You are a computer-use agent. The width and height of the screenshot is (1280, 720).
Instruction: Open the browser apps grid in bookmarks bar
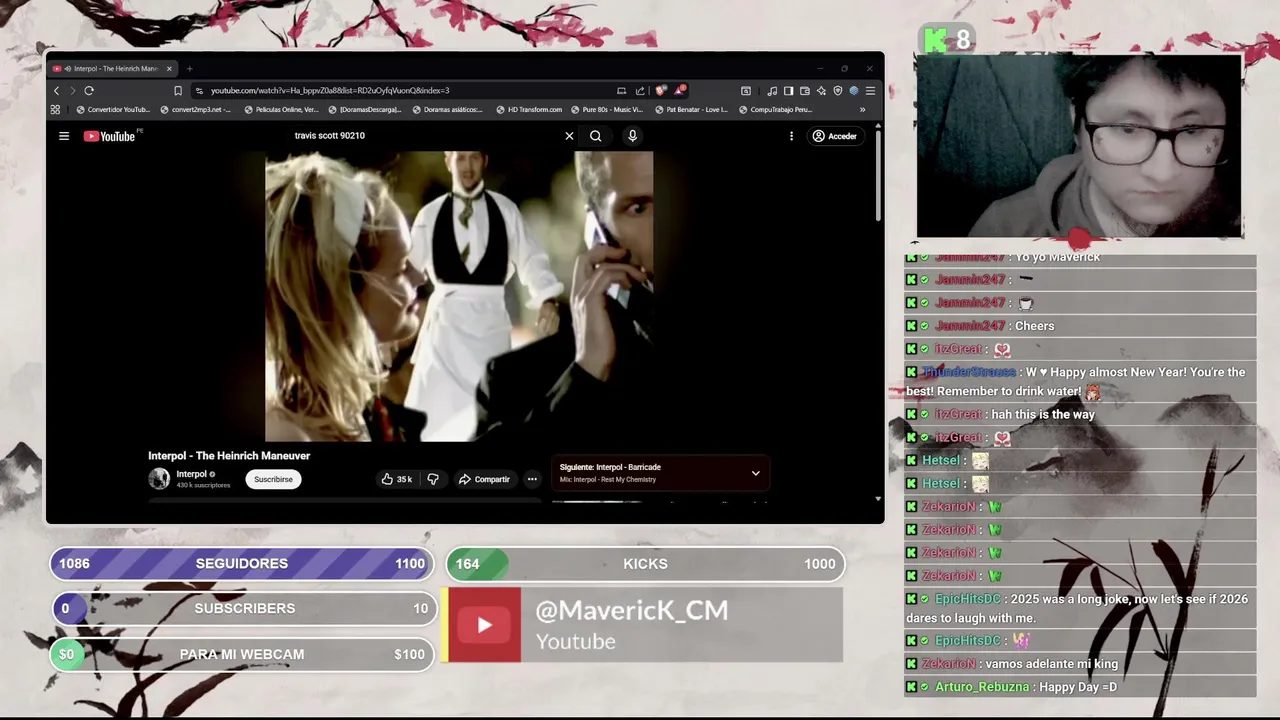(55, 110)
